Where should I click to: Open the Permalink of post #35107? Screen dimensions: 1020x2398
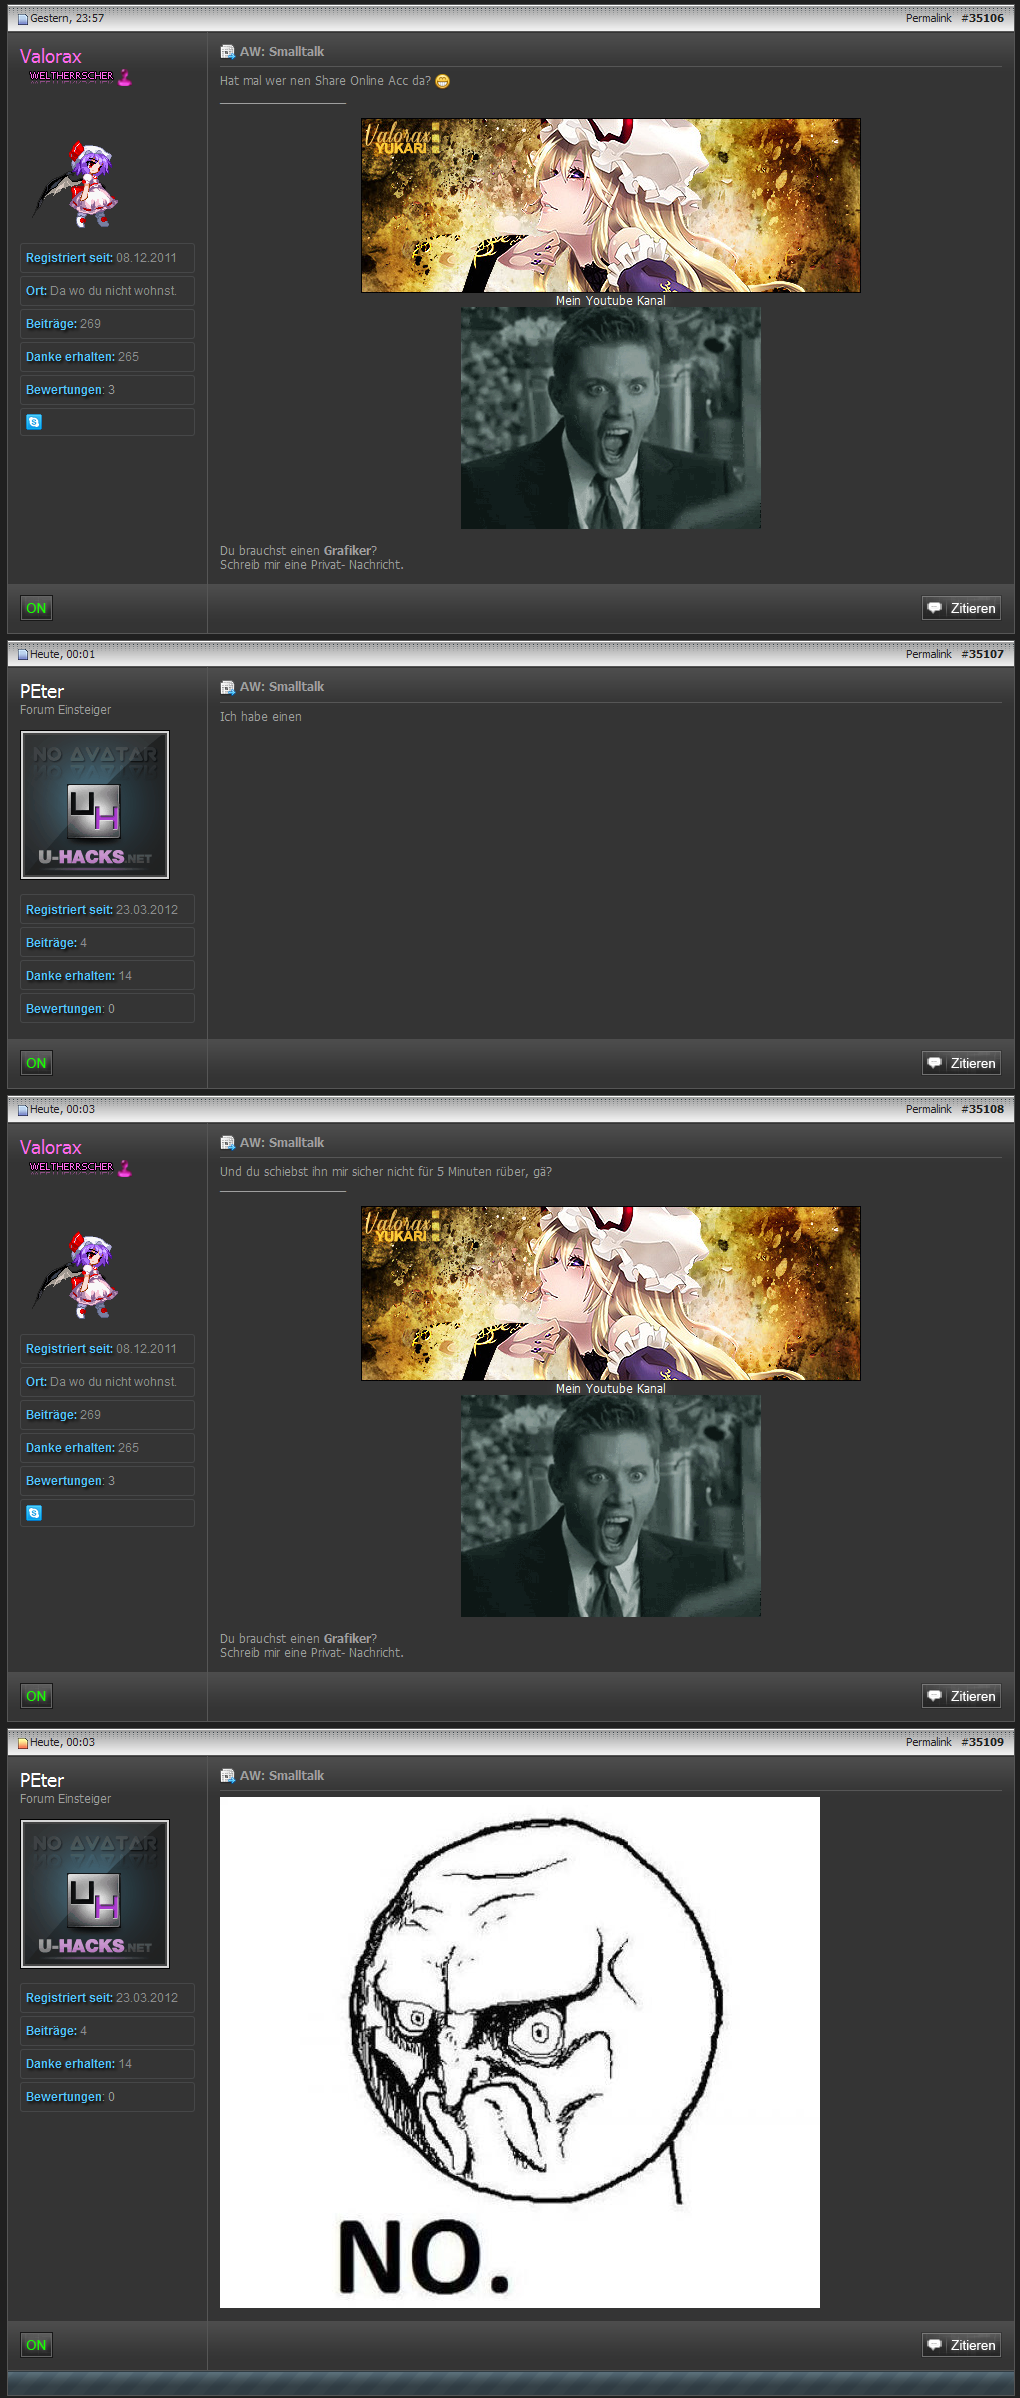(928, 655)
